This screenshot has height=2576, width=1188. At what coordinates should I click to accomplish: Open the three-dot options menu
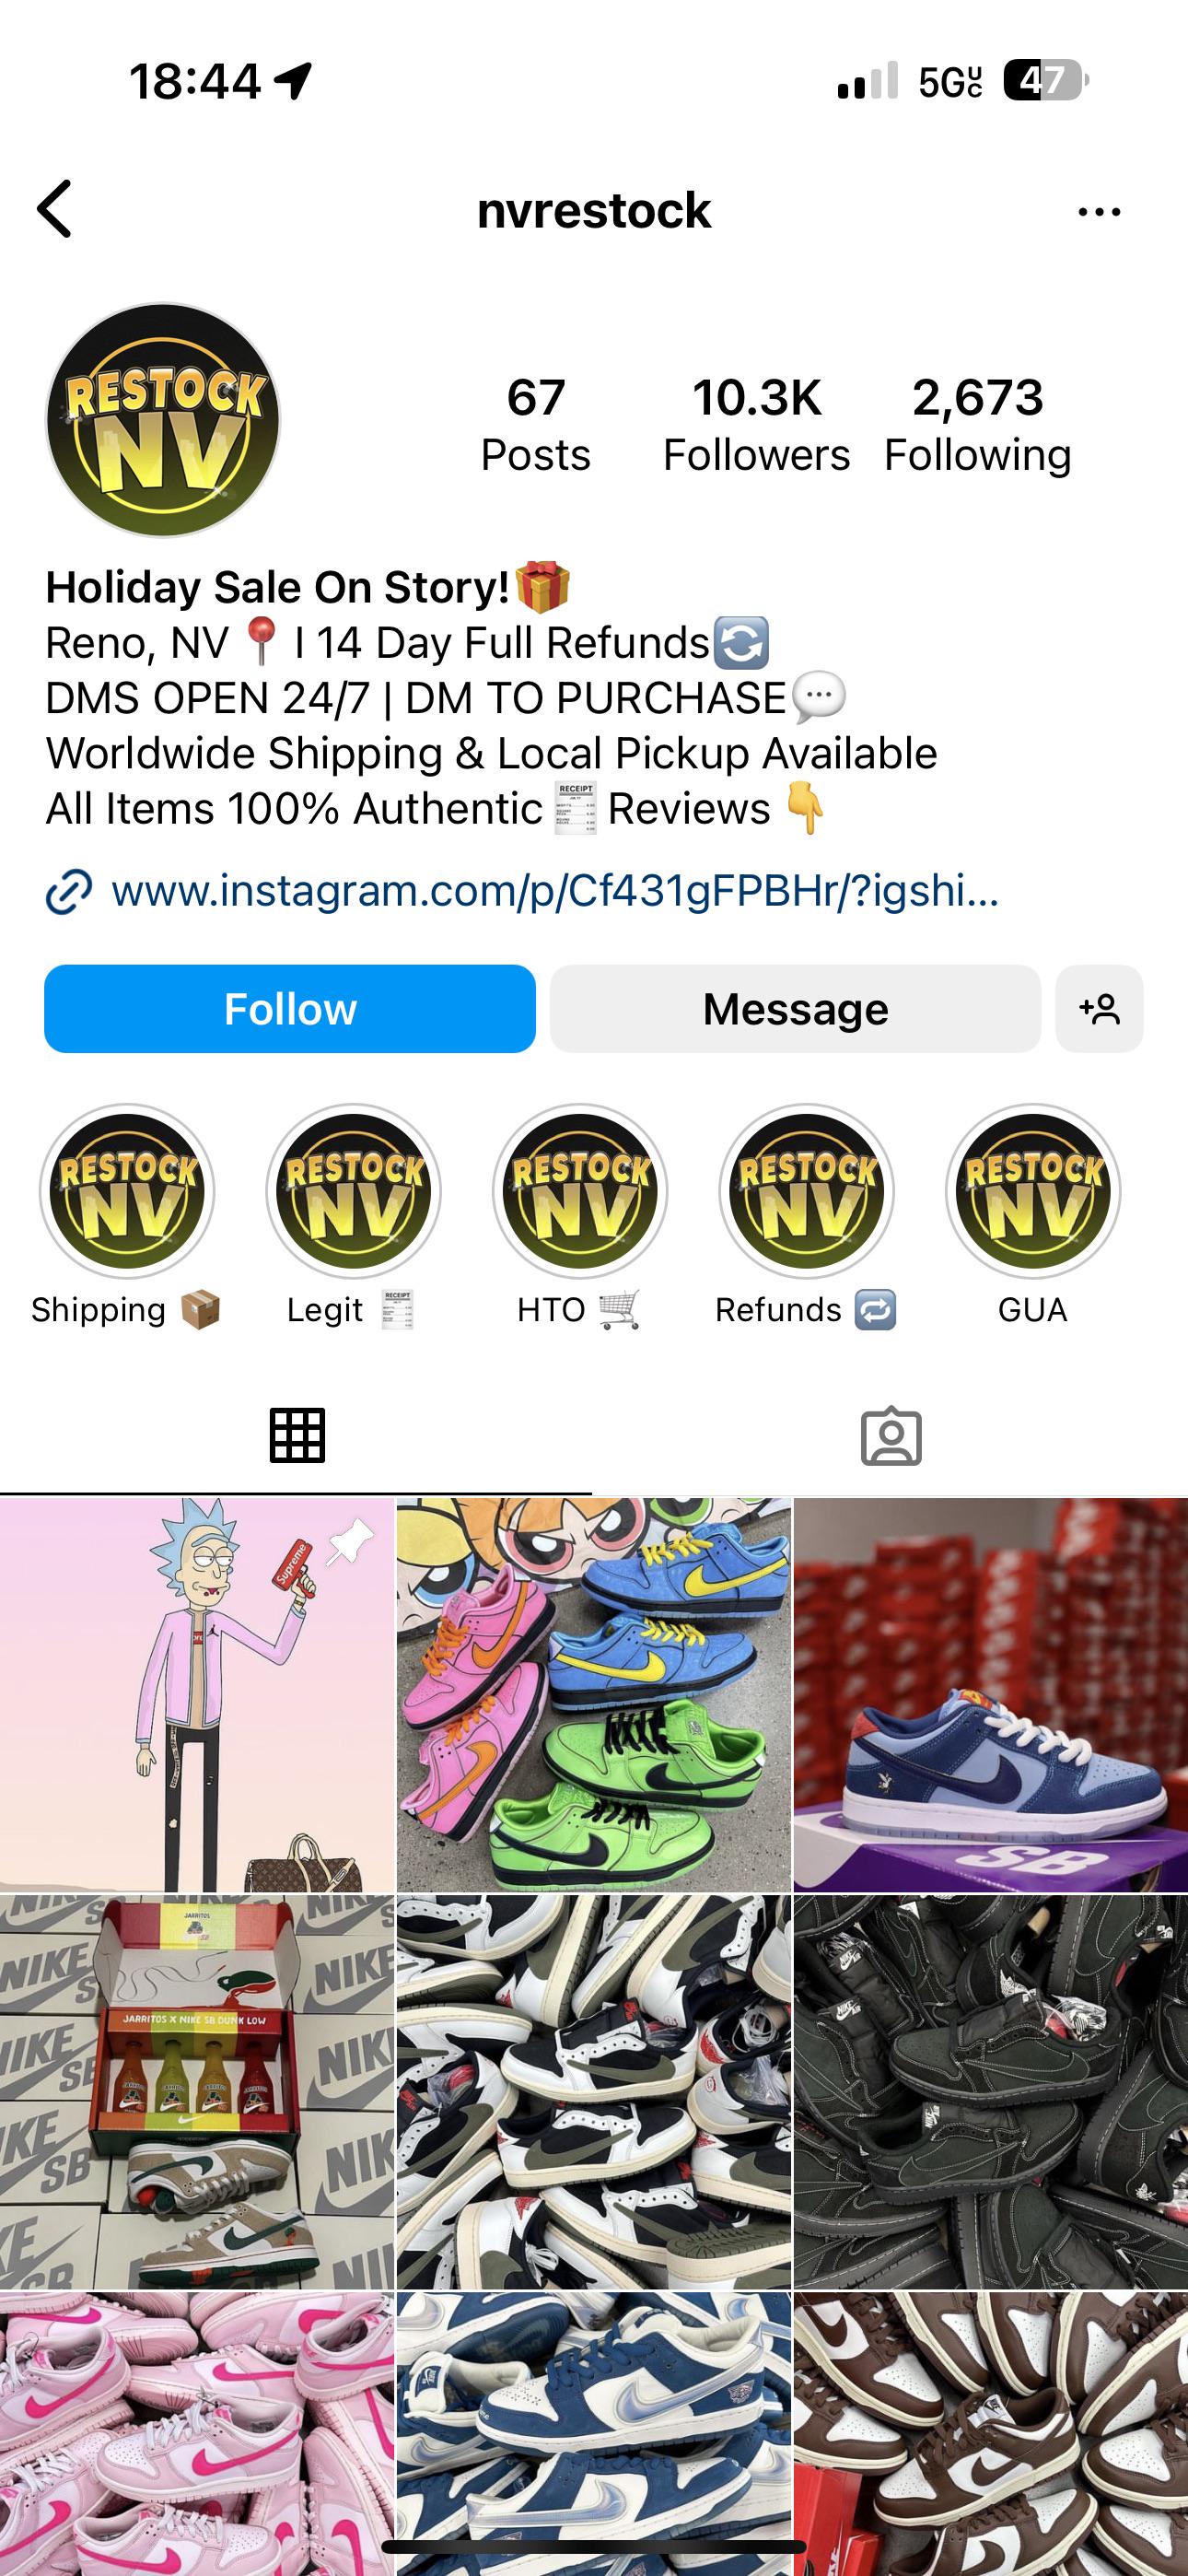(x=1099, y=211)
